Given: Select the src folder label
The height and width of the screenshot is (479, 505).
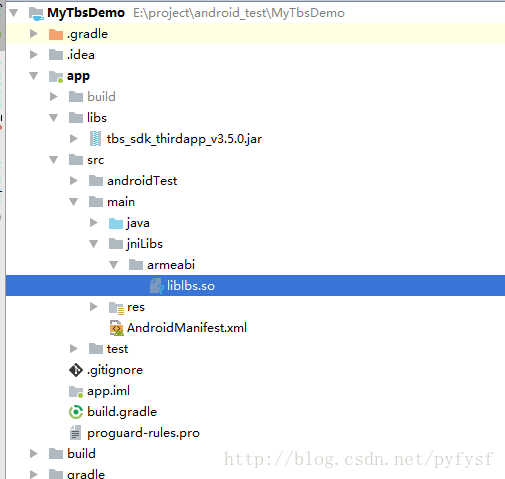Looking at the screenshot, I should (x=95, y=160).
